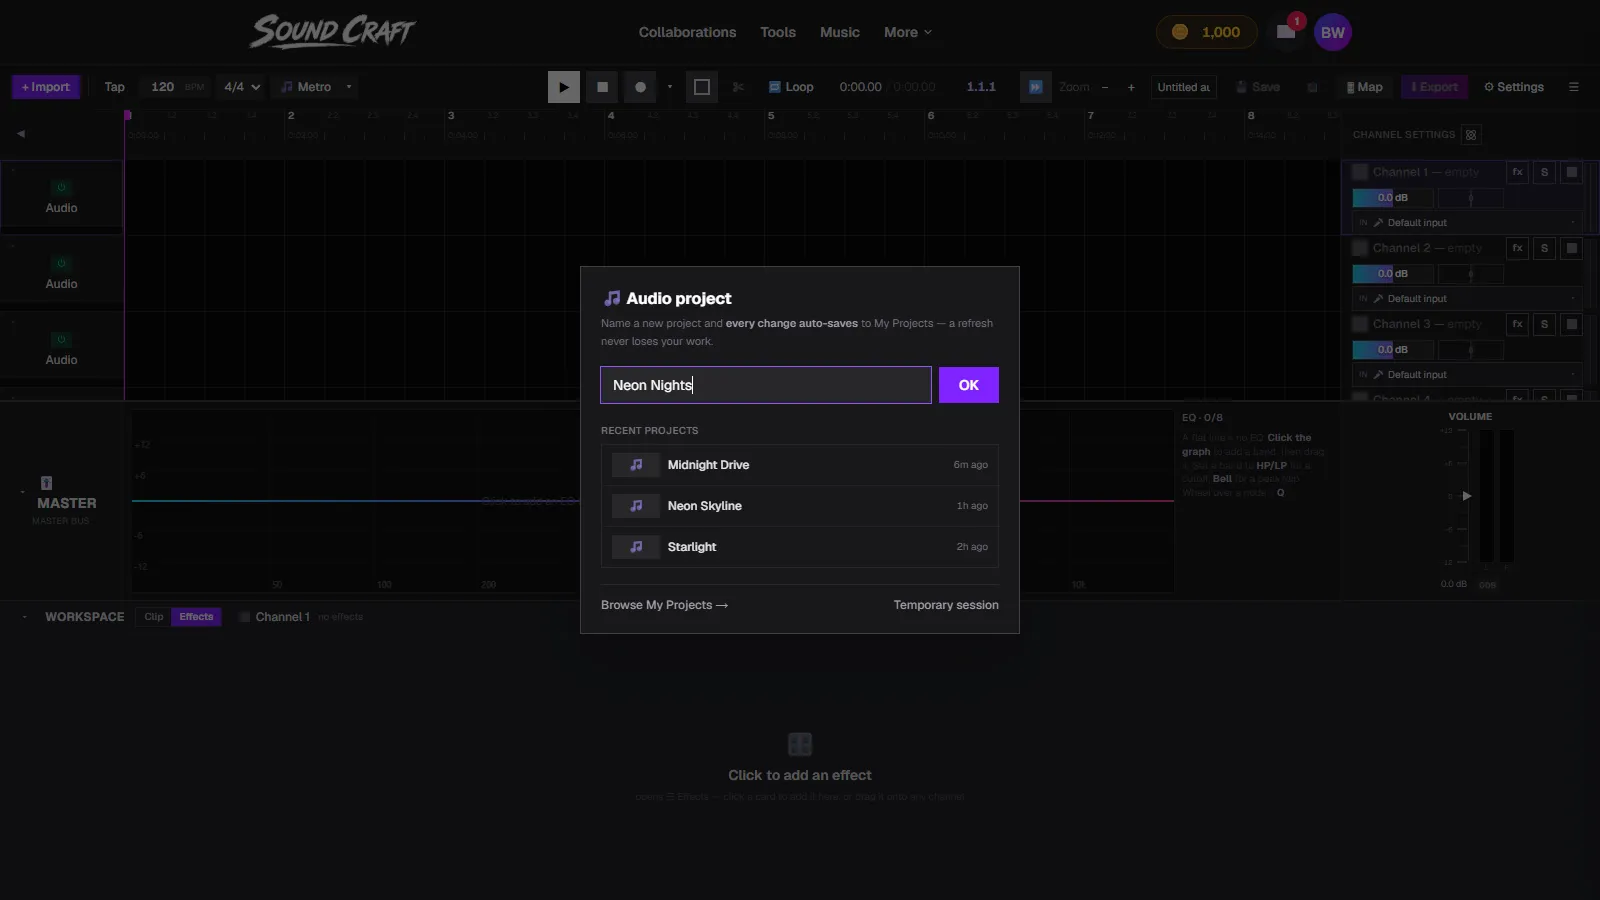Tick the Channel 2 checkbox
This screenshot has height=900, width=1600.
(1360, 248)
